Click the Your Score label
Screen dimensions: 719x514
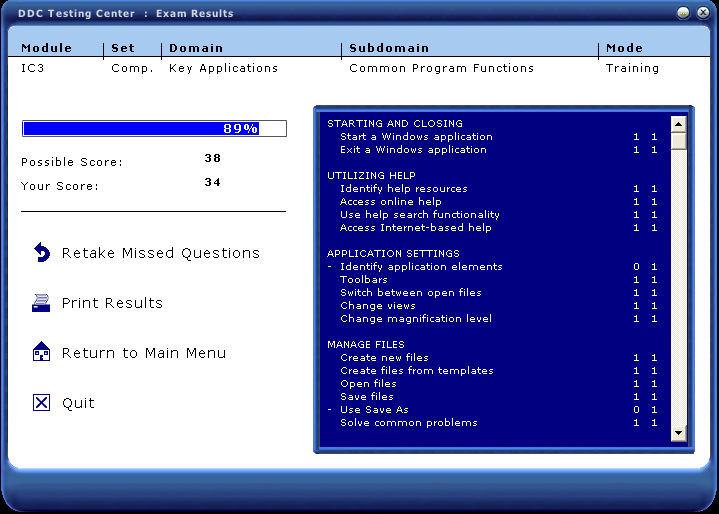60,186
